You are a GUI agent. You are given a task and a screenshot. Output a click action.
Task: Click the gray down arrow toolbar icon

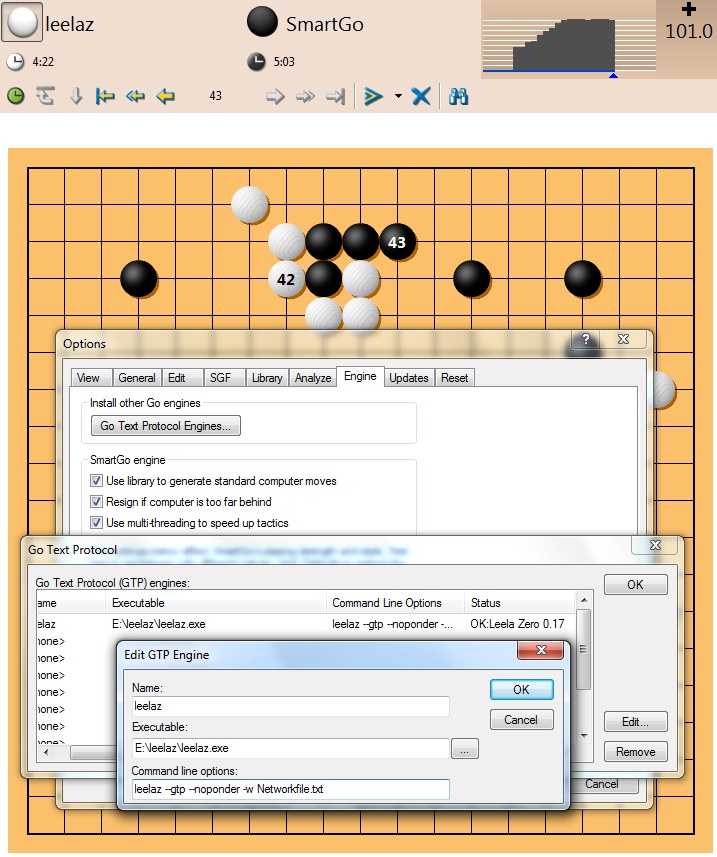[76, 96]
